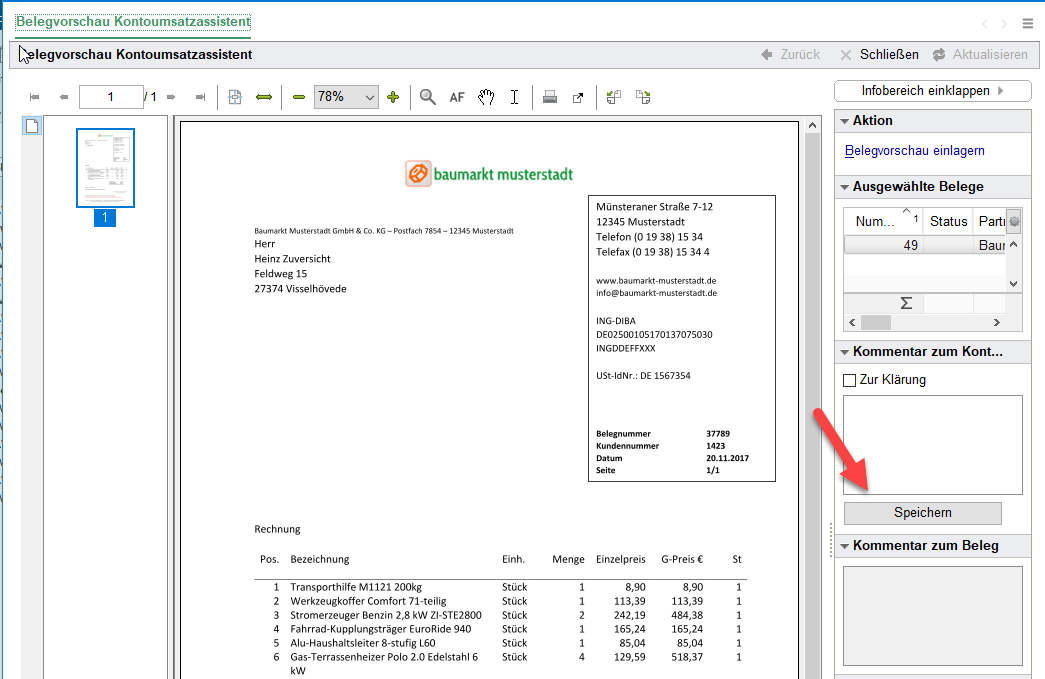Click the table settings gear icon
This screenshot has width=1045, height=679.
[1014, 221]
